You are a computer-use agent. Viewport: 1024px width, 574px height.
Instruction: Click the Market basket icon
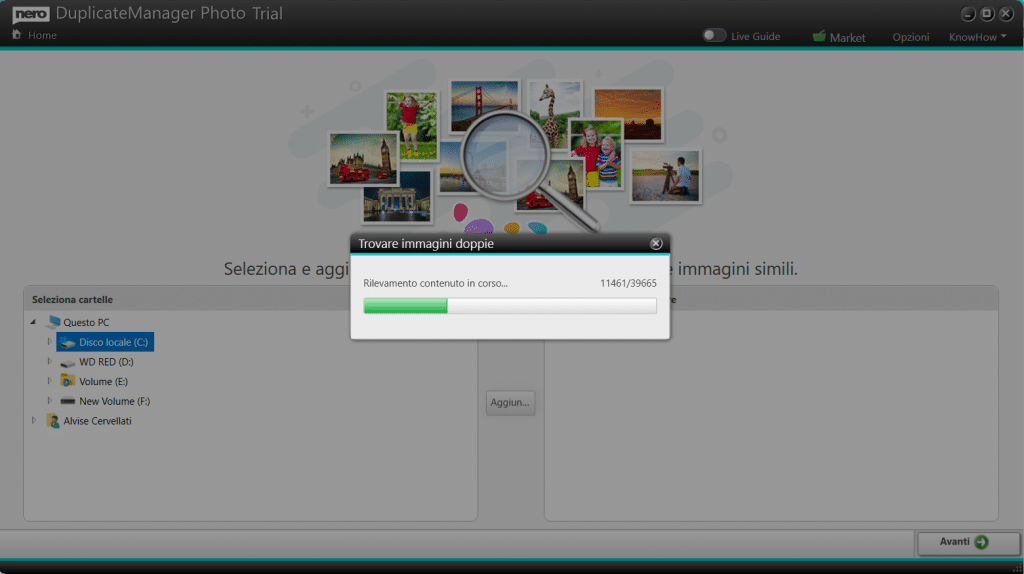[819, 36]
